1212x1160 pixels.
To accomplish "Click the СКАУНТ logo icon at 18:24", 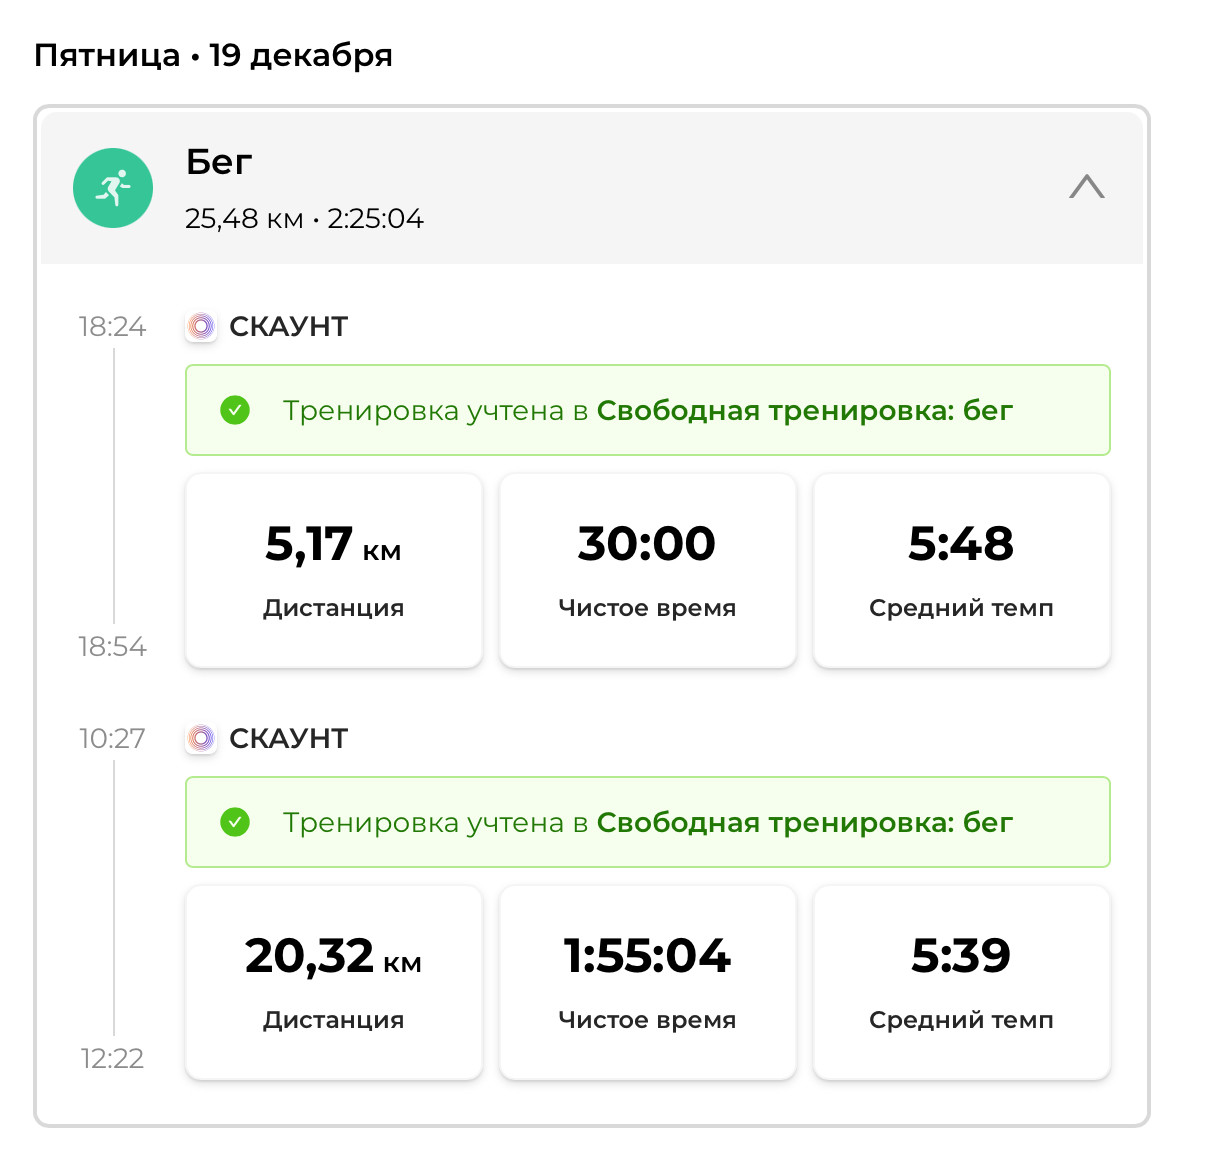I will [201, 326].
